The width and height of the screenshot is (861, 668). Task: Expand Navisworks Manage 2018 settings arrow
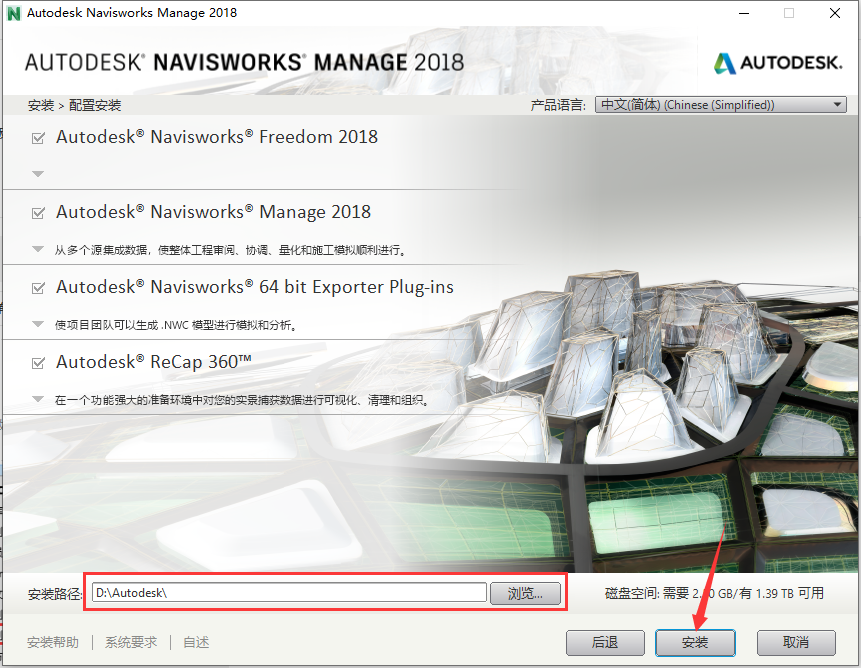click(38, 249)
